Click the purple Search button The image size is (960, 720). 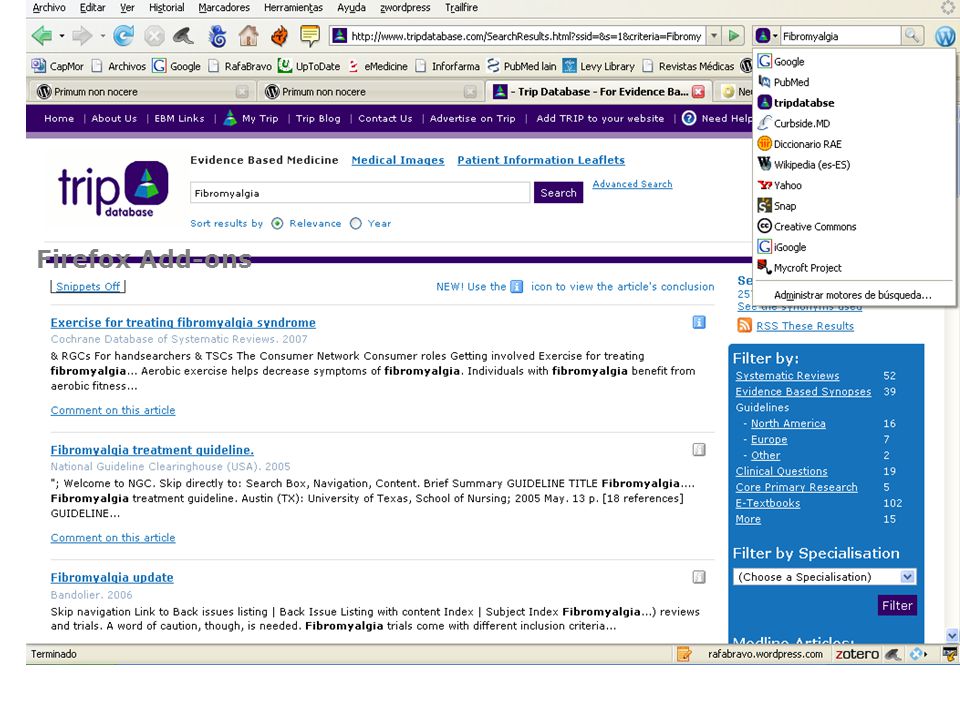pos(558,193)
